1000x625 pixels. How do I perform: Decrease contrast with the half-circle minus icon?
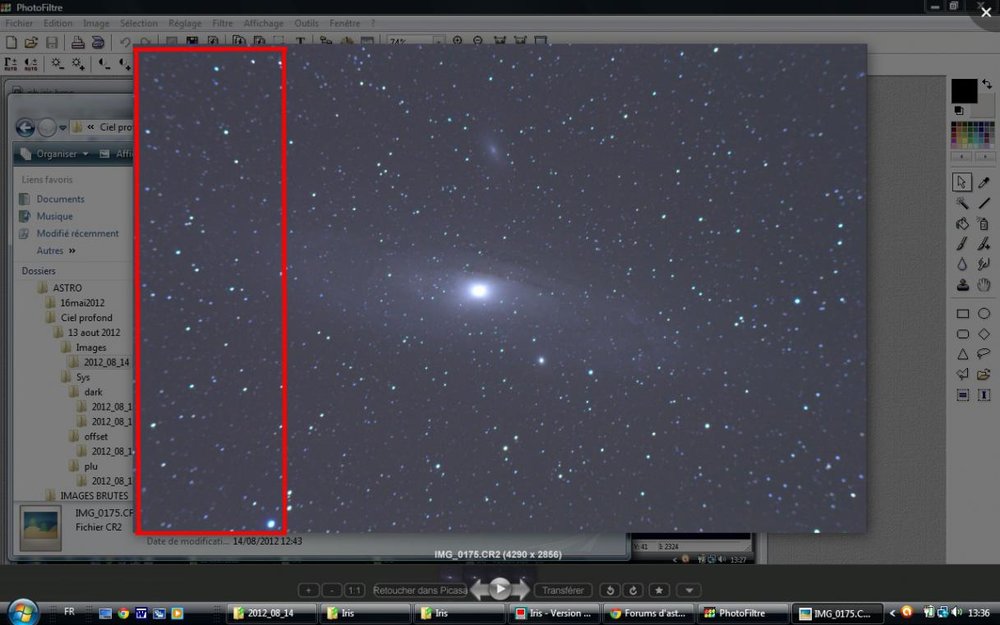(x=103, y=64)
